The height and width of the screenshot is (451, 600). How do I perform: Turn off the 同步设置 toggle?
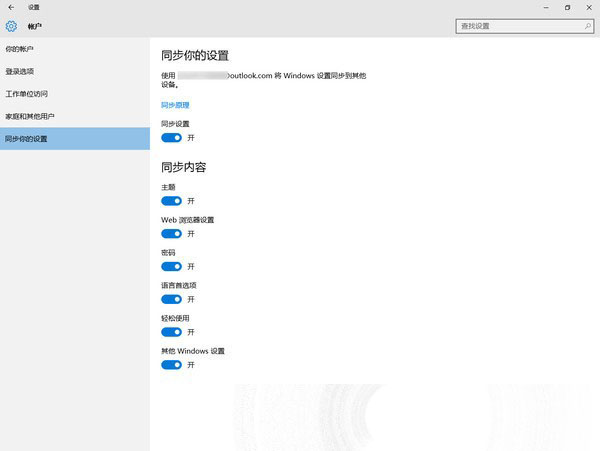click(171, 137)
